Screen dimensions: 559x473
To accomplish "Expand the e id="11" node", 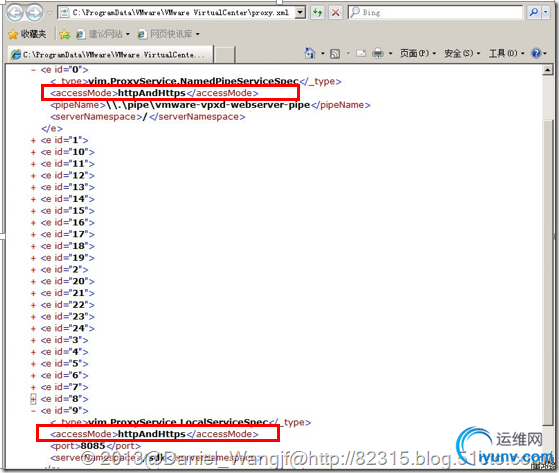I will (33, 164).
